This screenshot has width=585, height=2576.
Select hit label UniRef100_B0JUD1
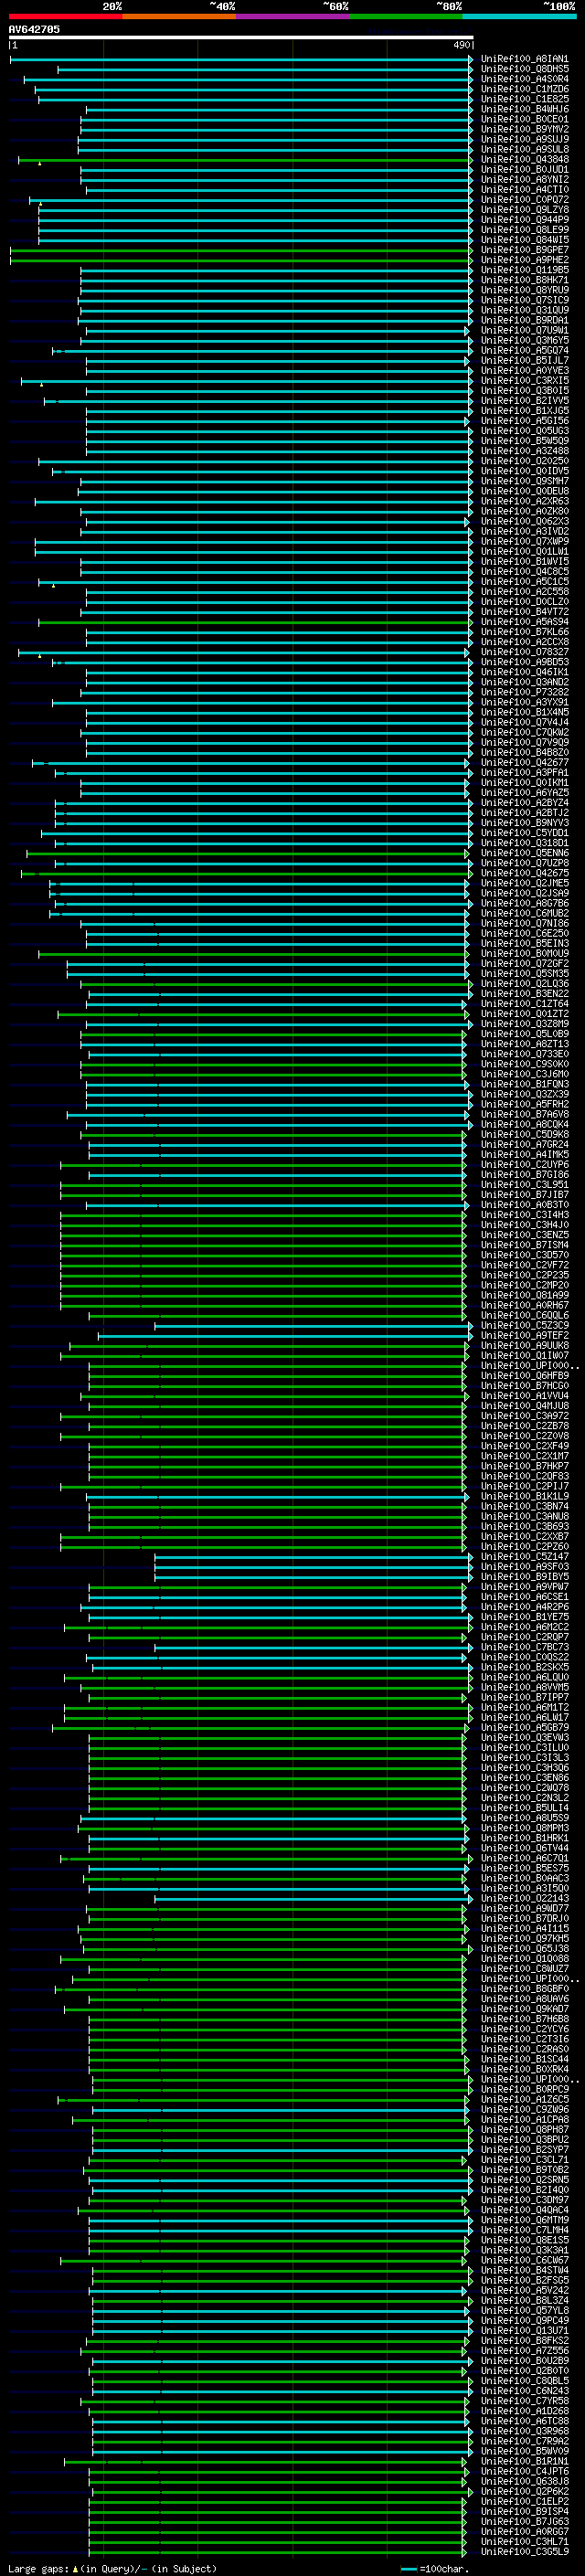pyautogui.click(x=524, y=170)
